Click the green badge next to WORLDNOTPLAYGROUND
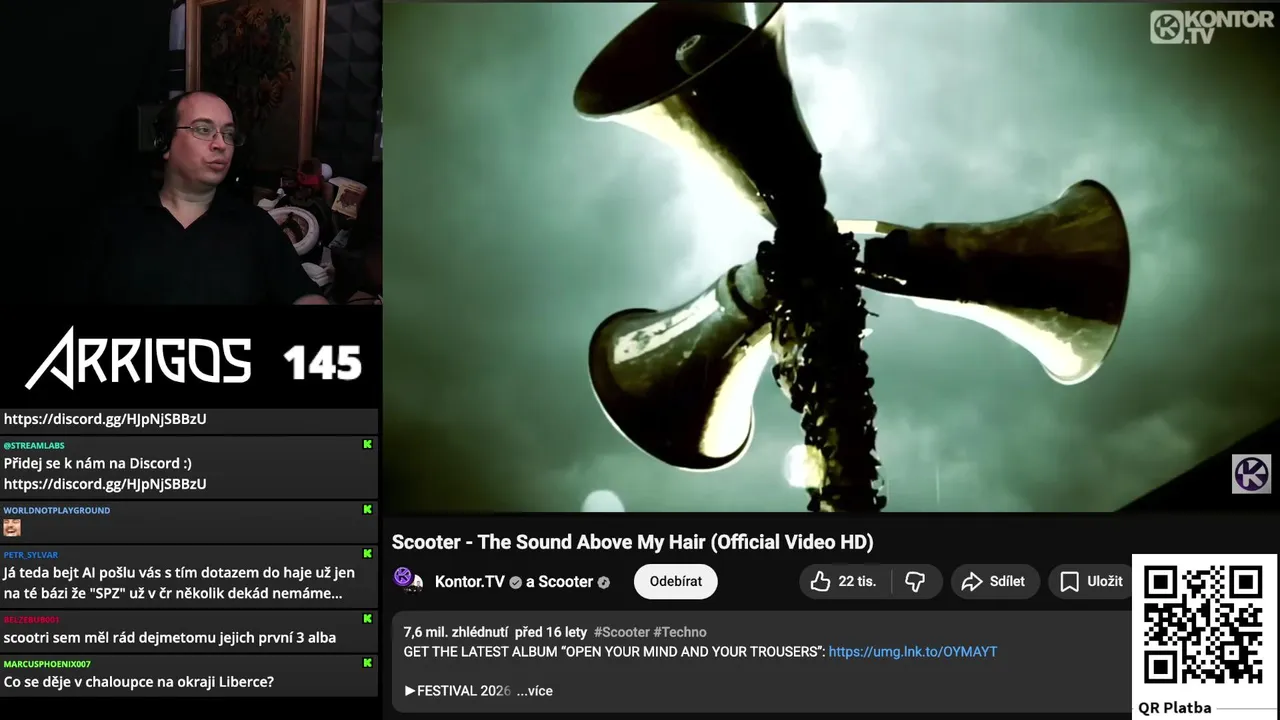The image size is (1280, 720). point(367,510)
